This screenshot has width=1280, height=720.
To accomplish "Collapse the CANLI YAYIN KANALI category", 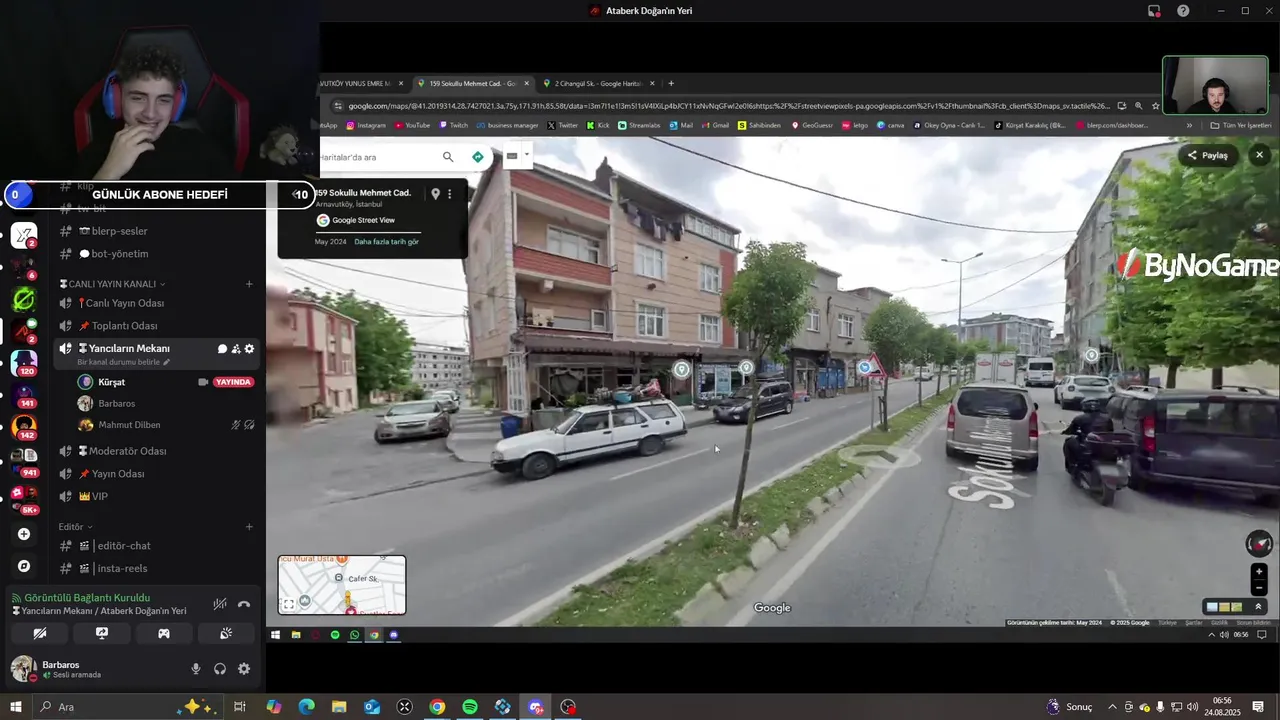I will (x=113, y=284).
